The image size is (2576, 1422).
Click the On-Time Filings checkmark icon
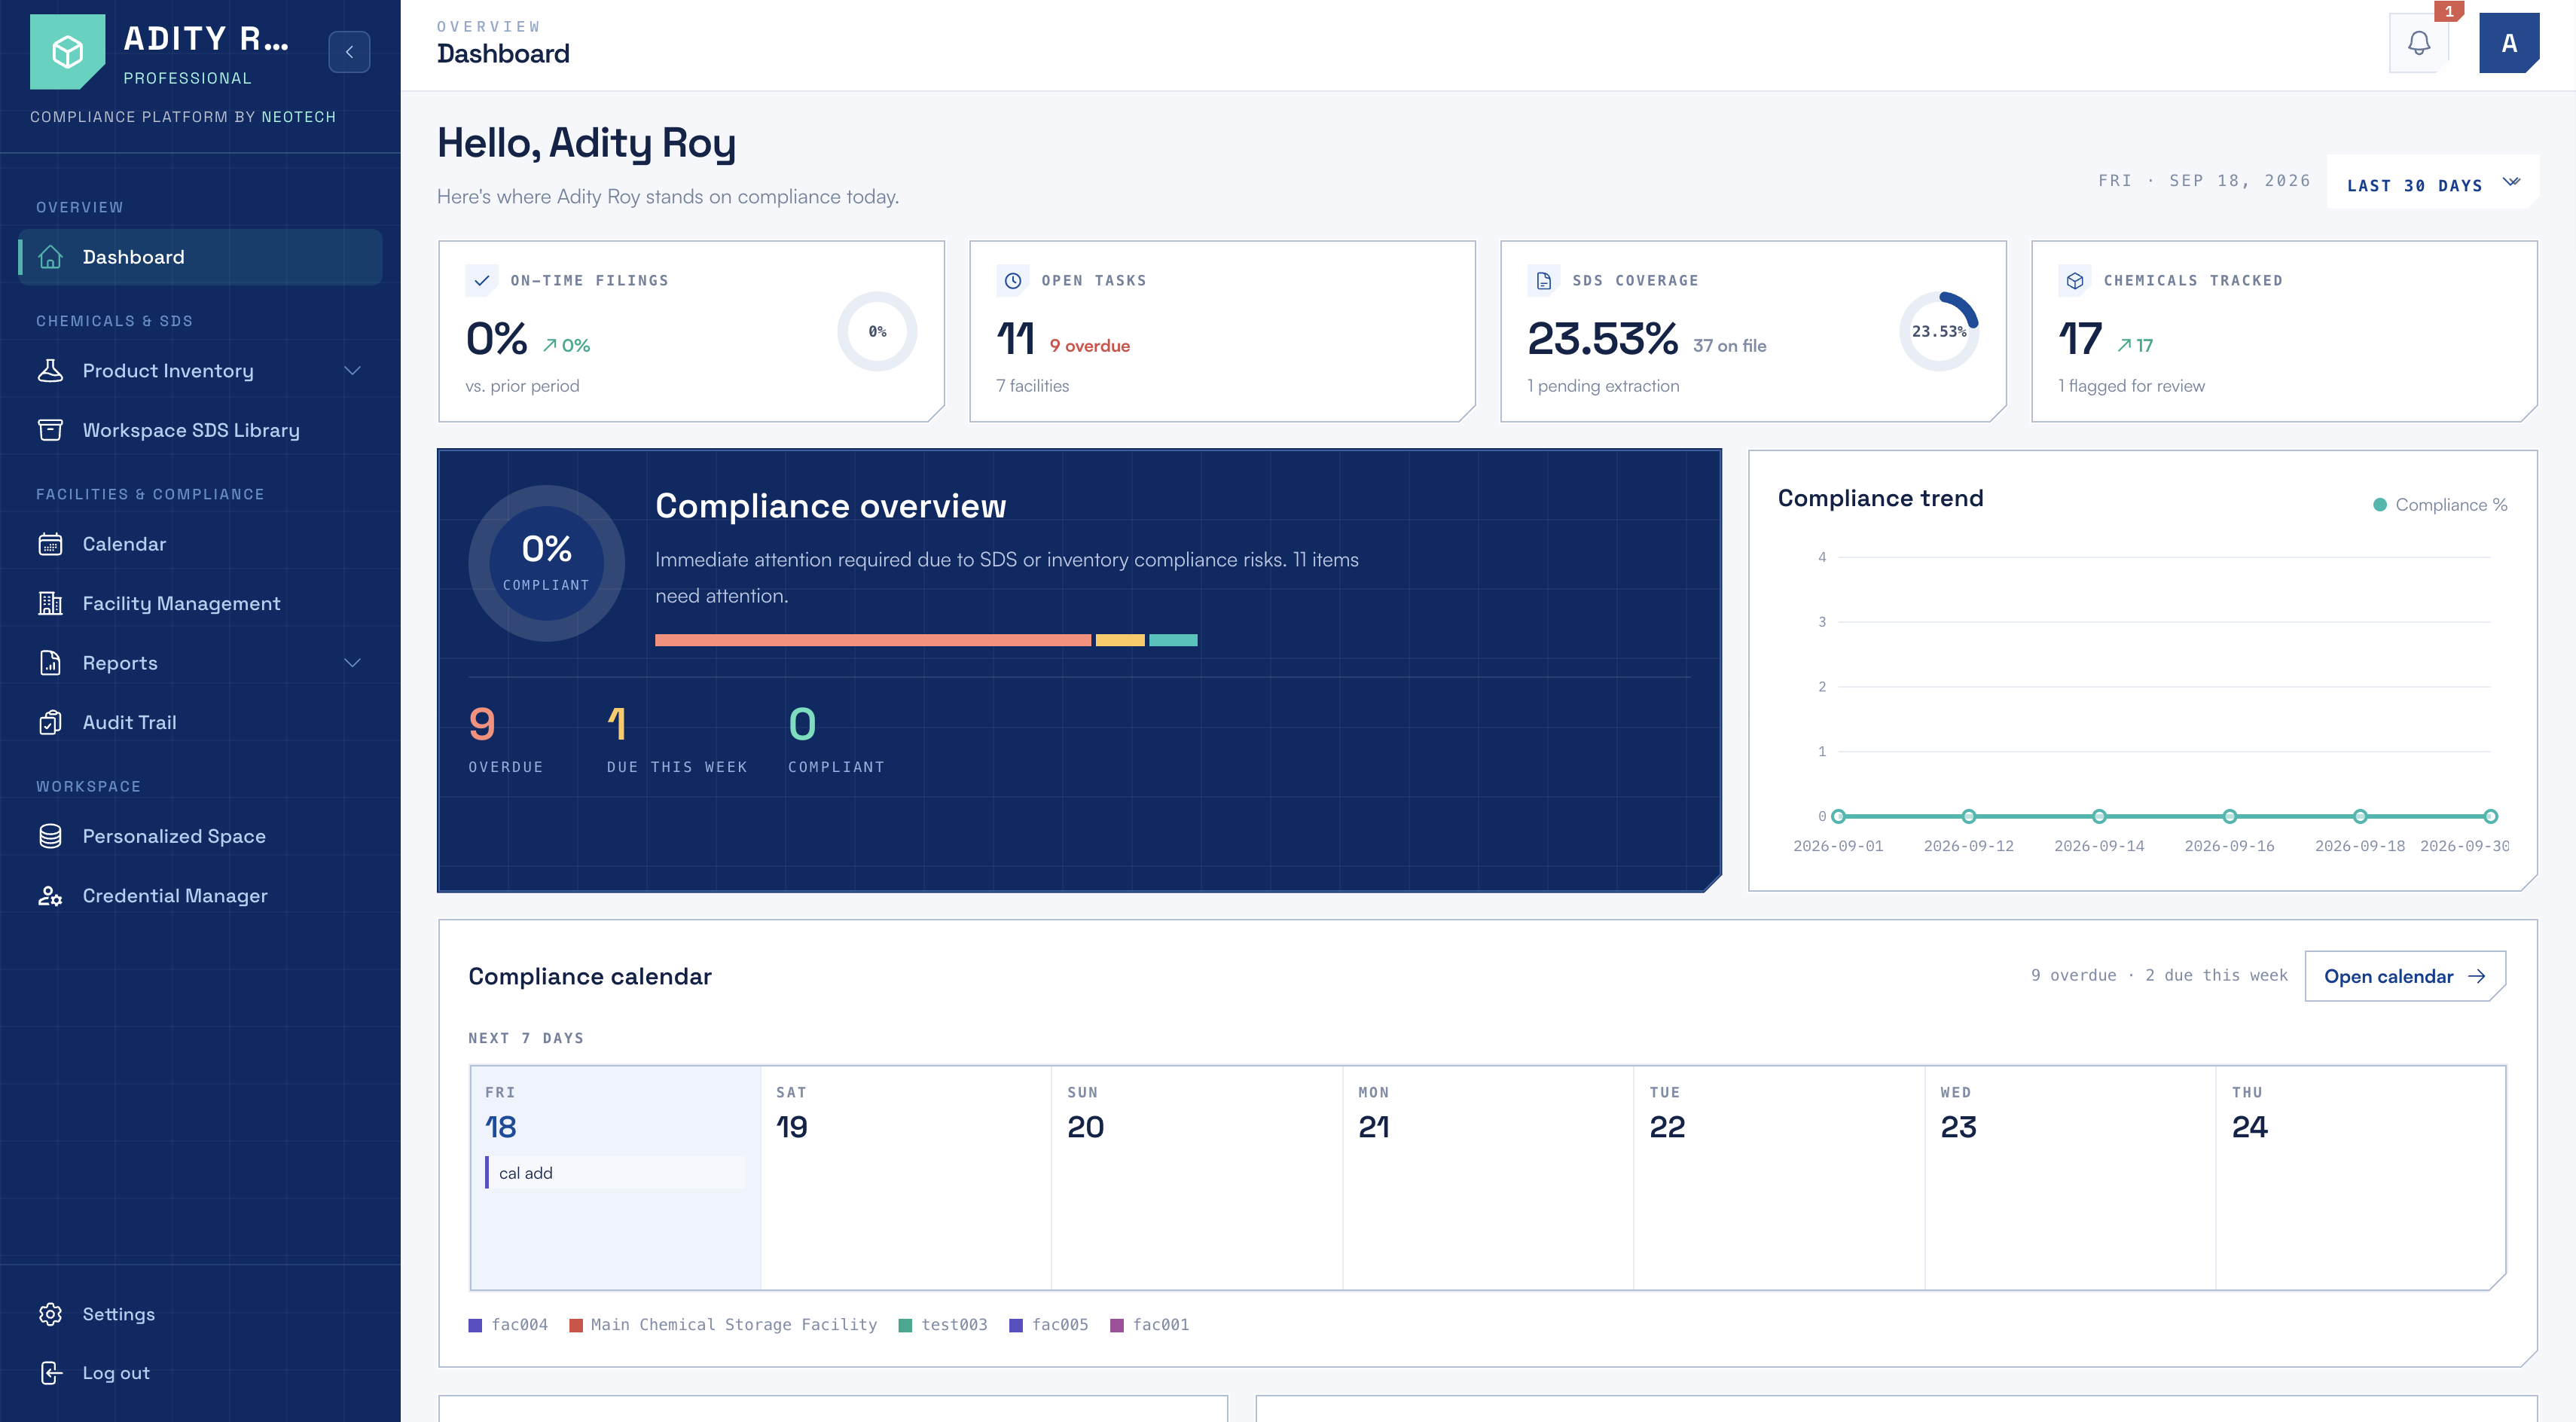[481, 281]
